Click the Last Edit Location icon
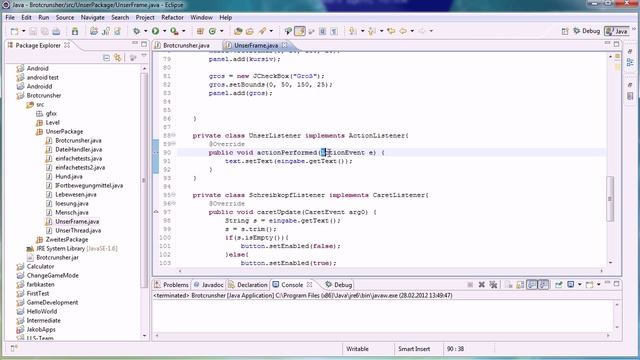640x360 pixels. pos(391,31)
